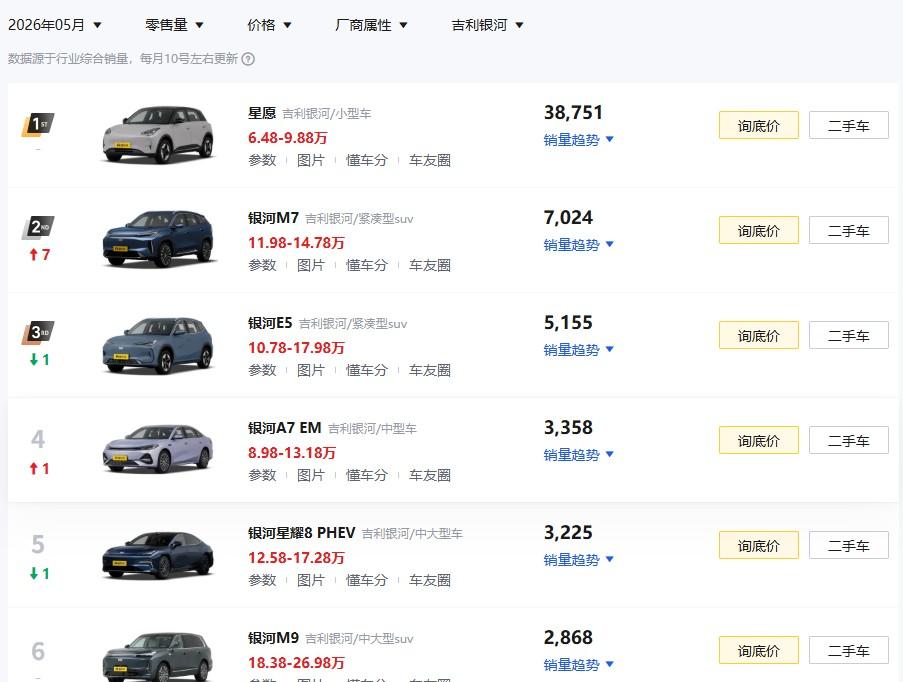Click 二手车 button for 银河M7
The height and width of the screenshot is (682, 903).
[848, 230]
